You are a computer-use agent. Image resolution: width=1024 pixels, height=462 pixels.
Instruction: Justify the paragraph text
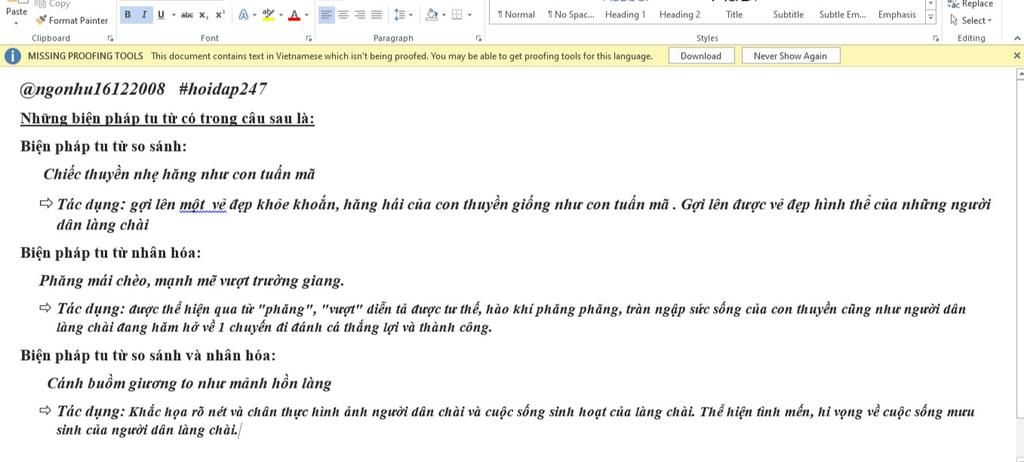click(376, 14)
